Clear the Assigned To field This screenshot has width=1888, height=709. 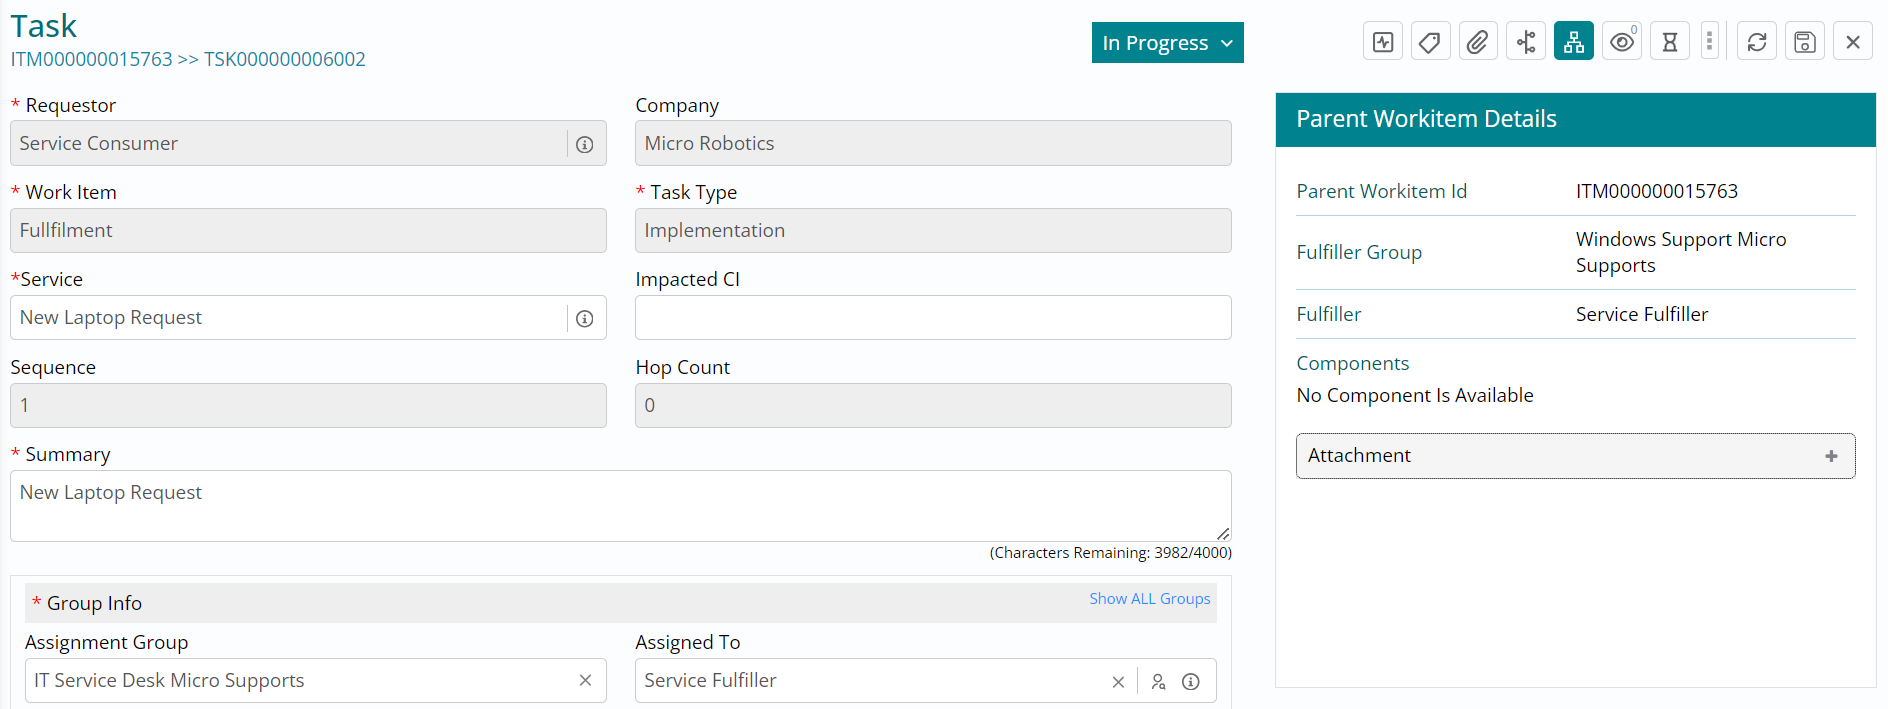(x=1118, y=682)
